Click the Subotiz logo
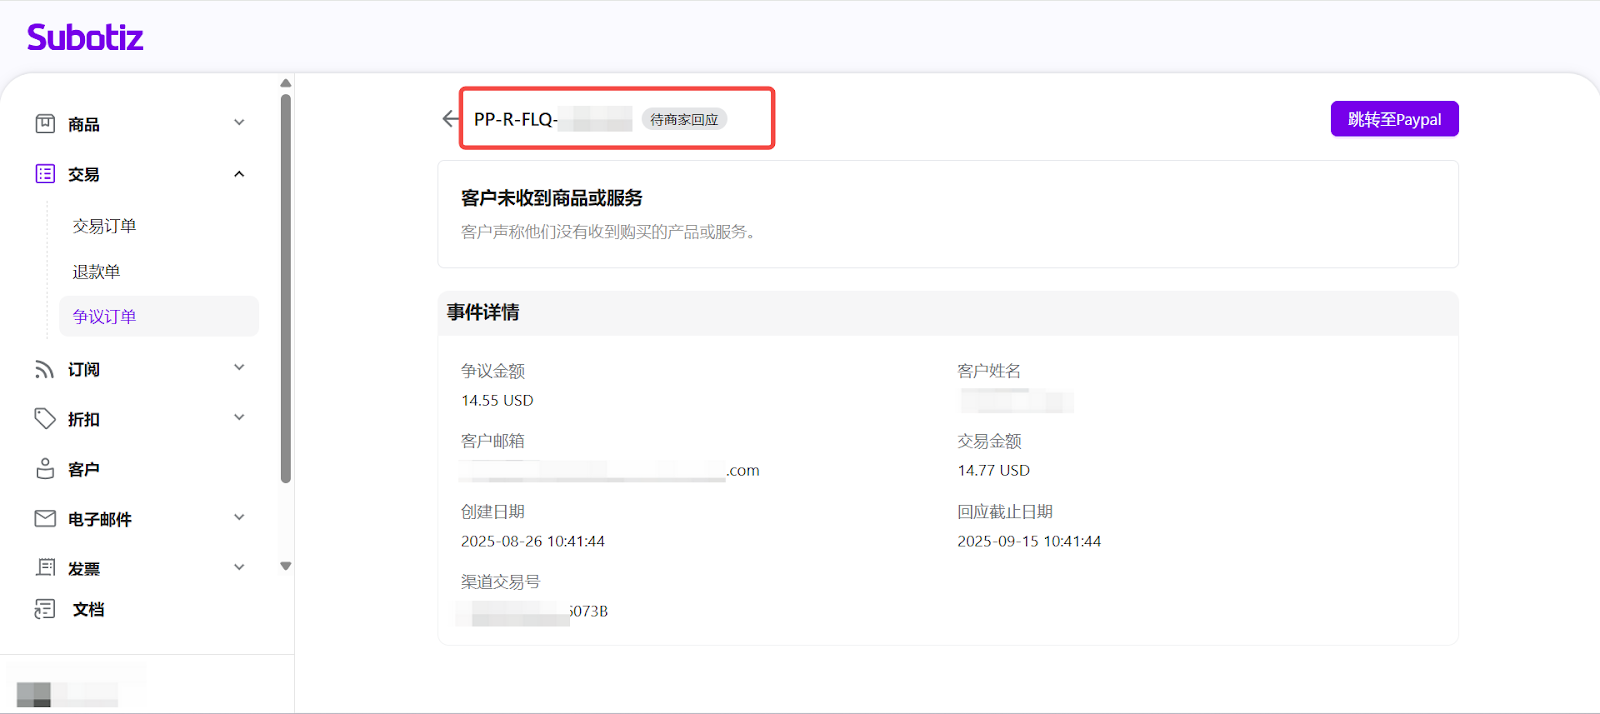1600x714 pixels. pos(85,38)
